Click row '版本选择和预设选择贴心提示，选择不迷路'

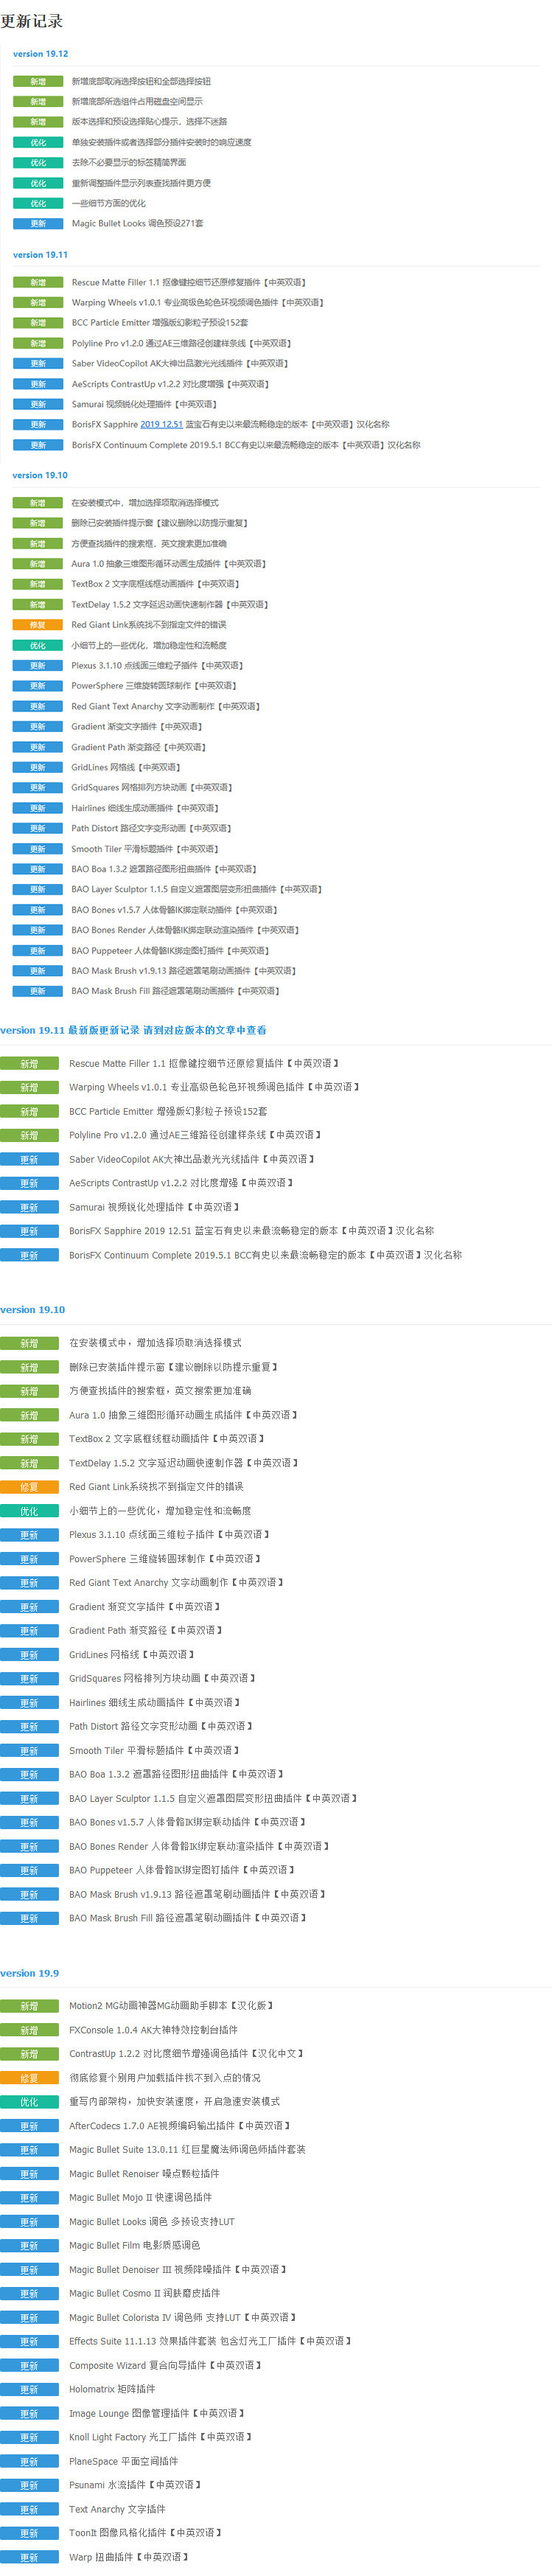pyautogui.click(x=149, y=121)
